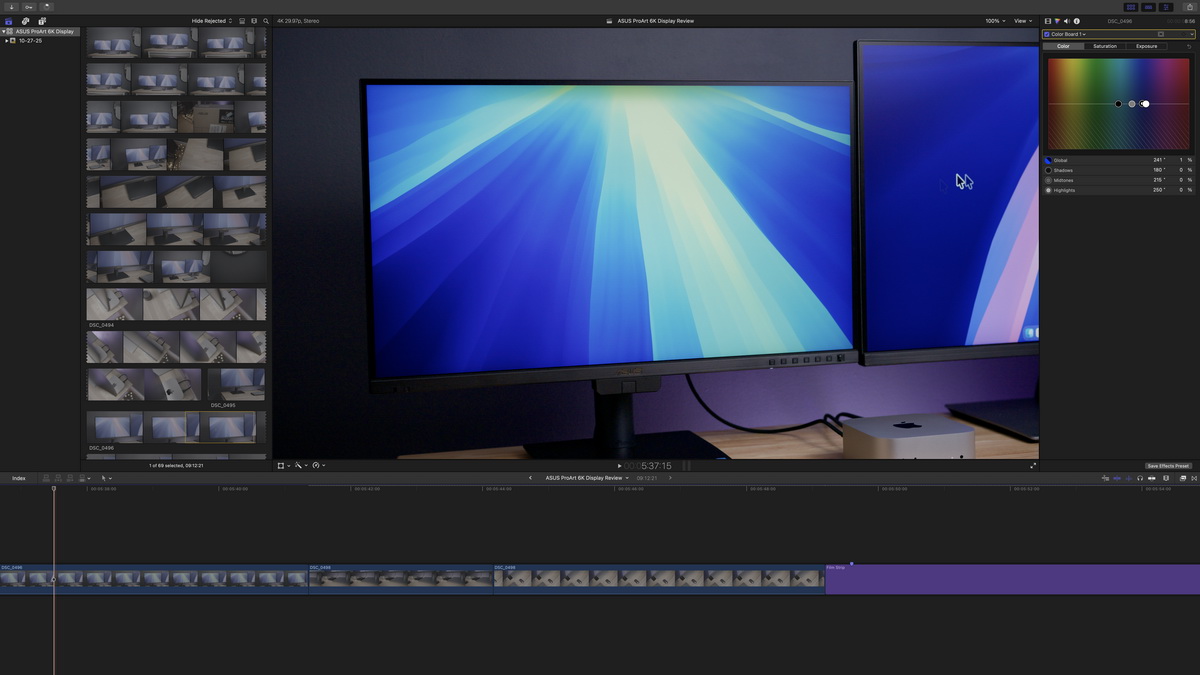Open the timeline Index panel
Image resolution: width=1200 pixels, height=675 pixels.
(18, 478)
